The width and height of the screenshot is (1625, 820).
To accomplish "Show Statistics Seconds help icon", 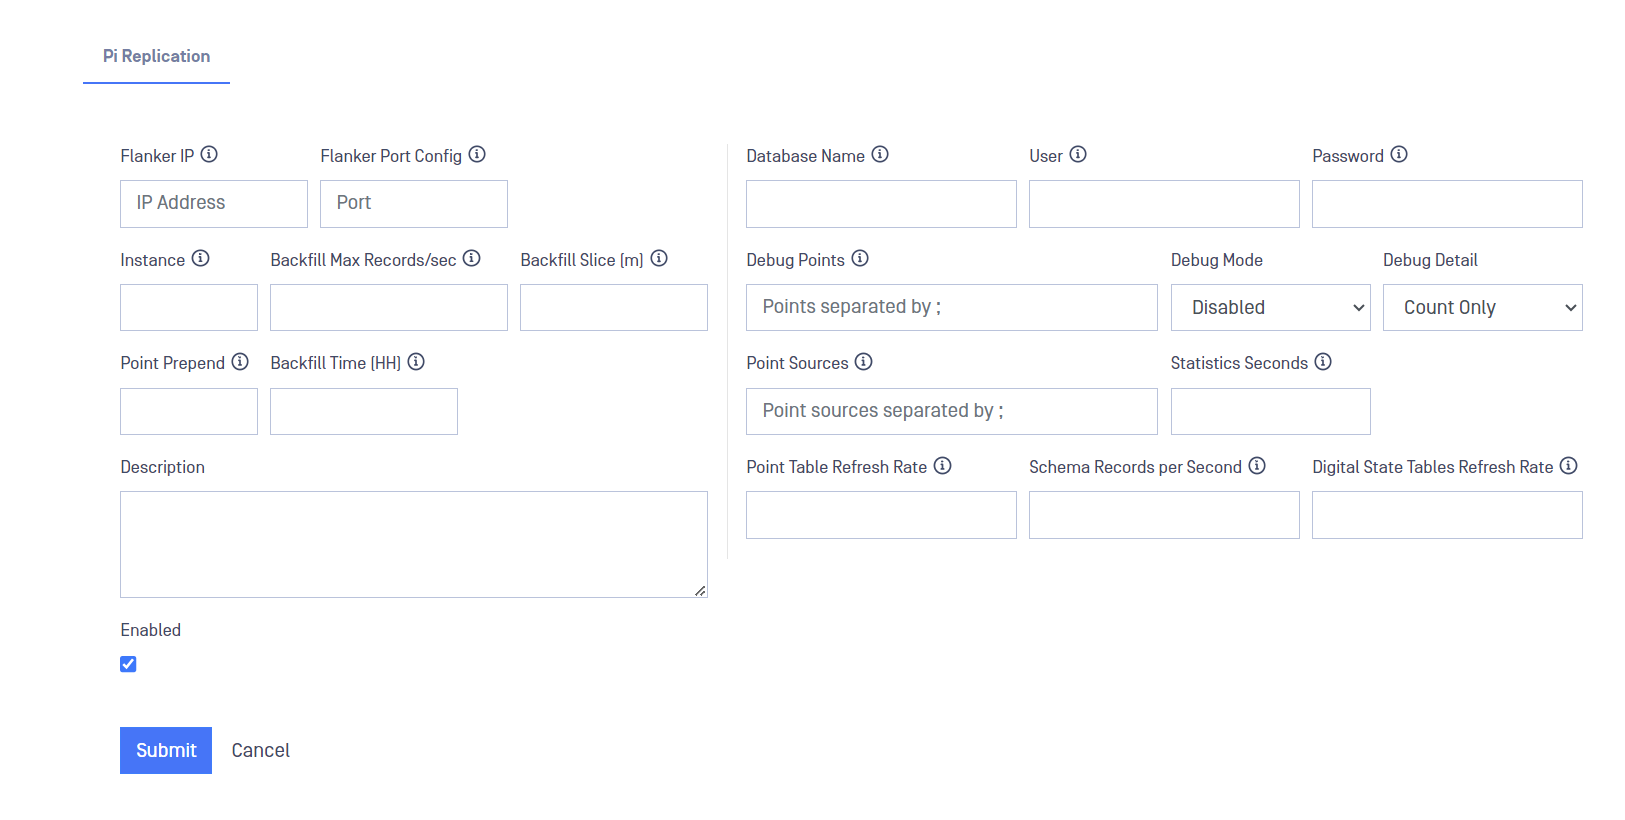I will (1323, 361).
